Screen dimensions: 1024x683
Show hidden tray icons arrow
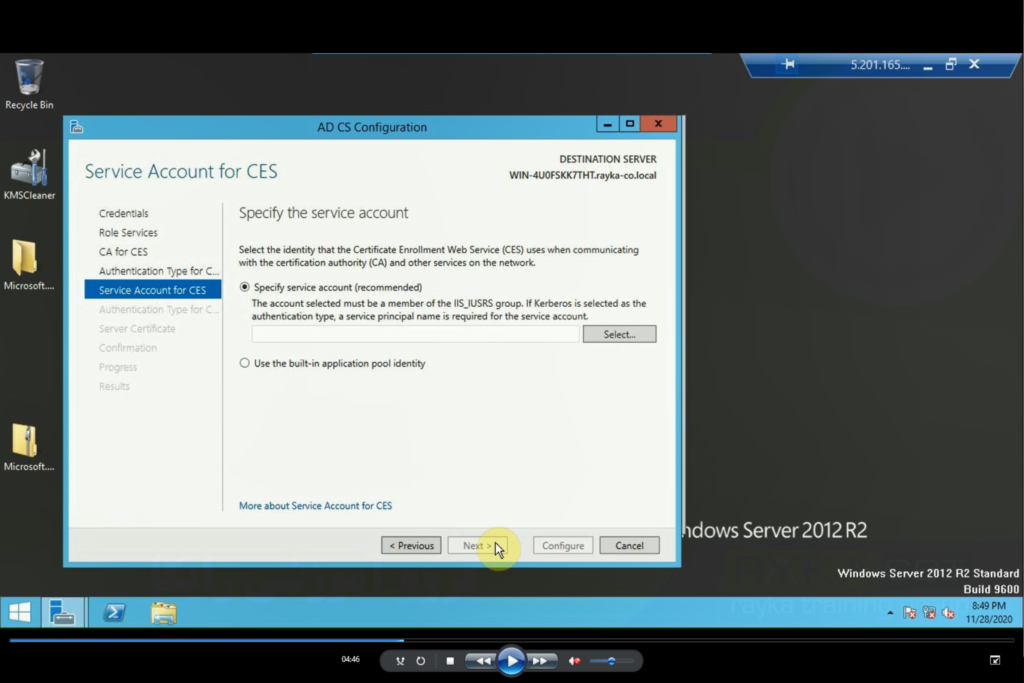coord(890,612)
